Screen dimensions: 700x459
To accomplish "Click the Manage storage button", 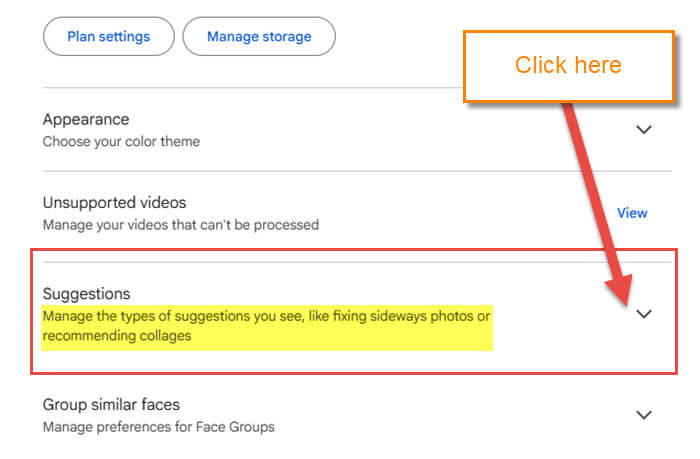I will (259, 37).
